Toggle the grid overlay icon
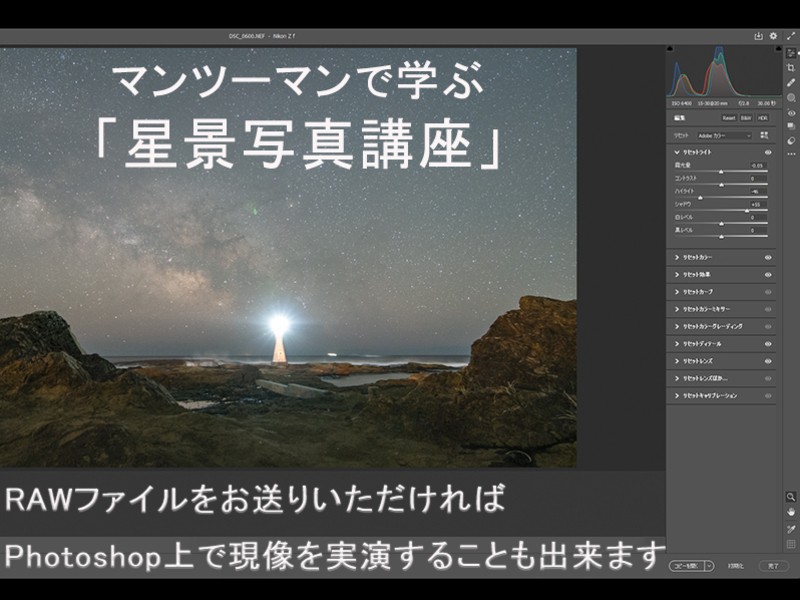The height and width of the screenshot is (600, 800). pos(791,544)
